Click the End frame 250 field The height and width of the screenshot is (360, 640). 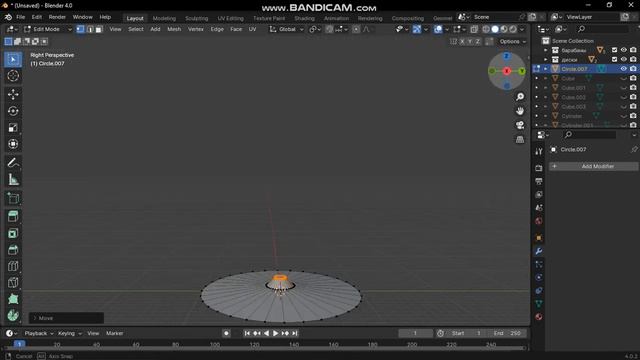[x=508, y=333]
